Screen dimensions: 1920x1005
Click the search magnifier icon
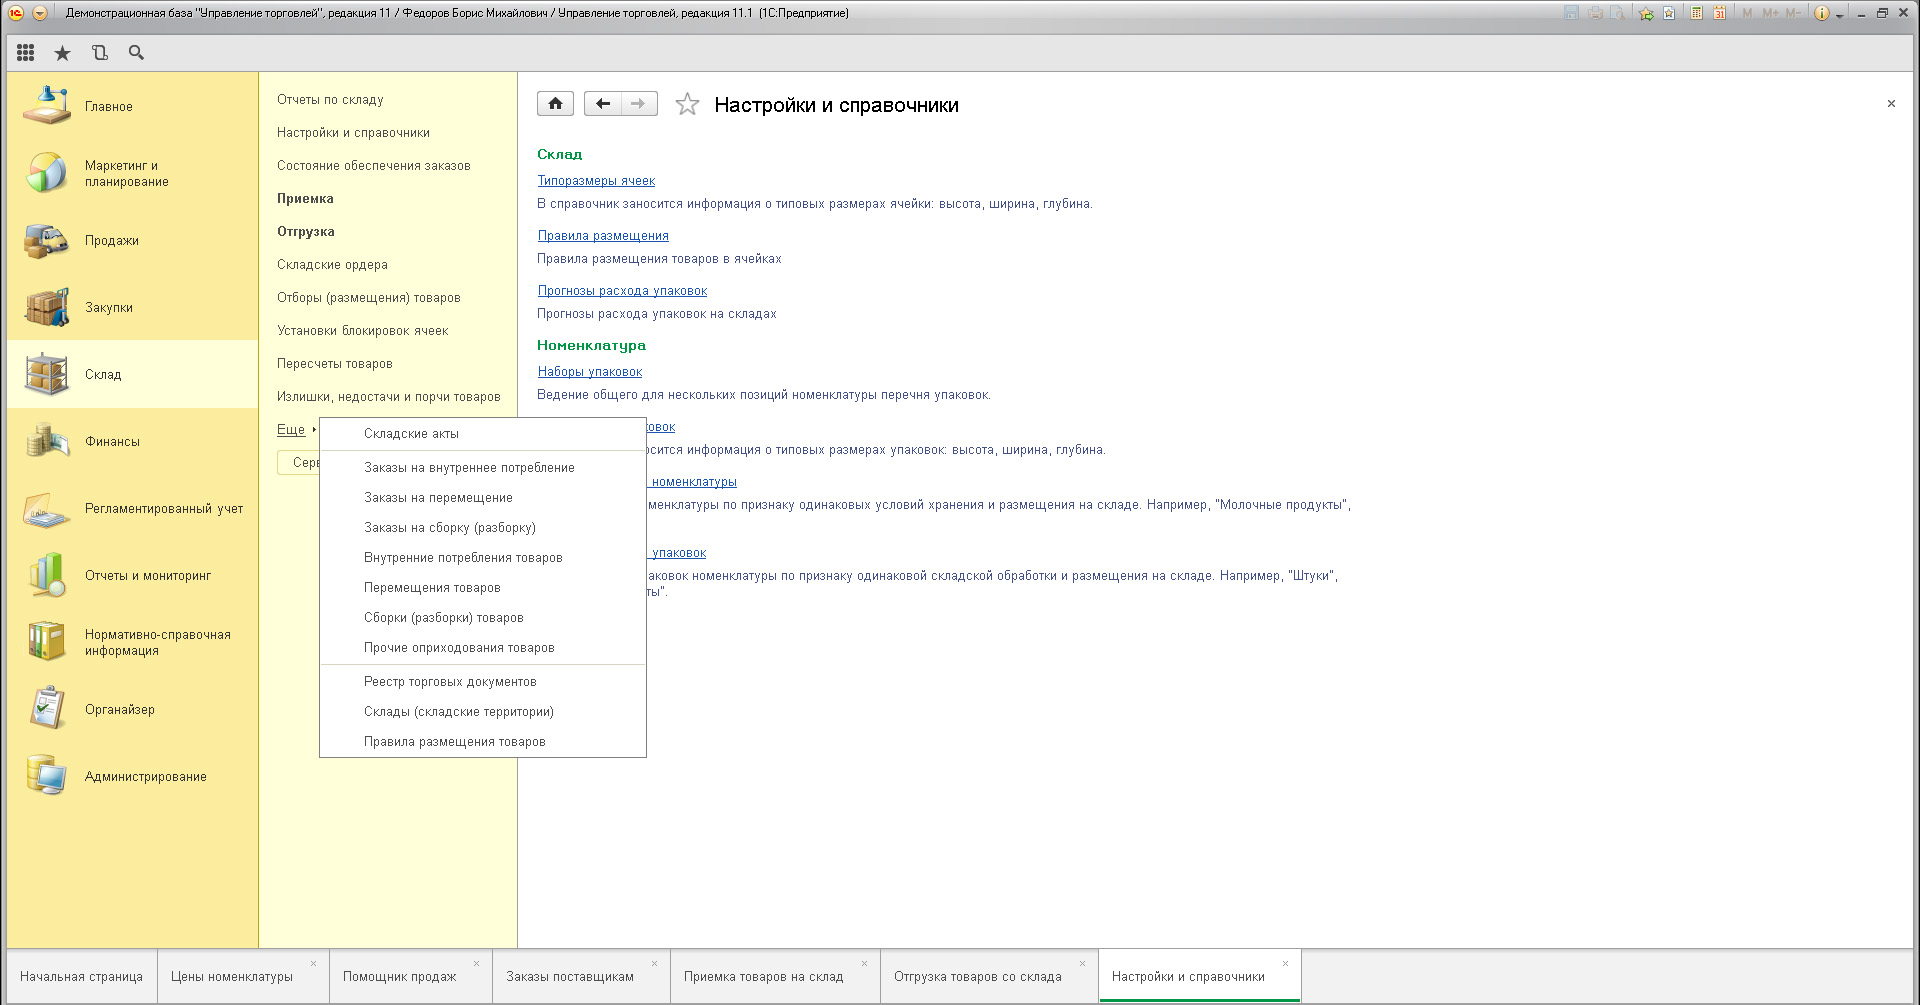tap(136, 53)
